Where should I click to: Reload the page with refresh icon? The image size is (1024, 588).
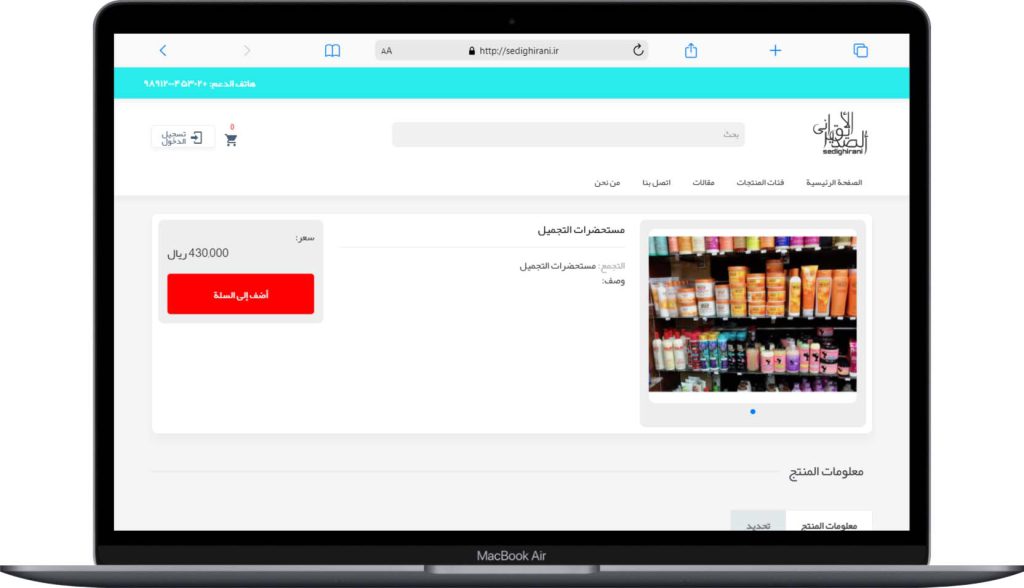click(x=638, y=51)
